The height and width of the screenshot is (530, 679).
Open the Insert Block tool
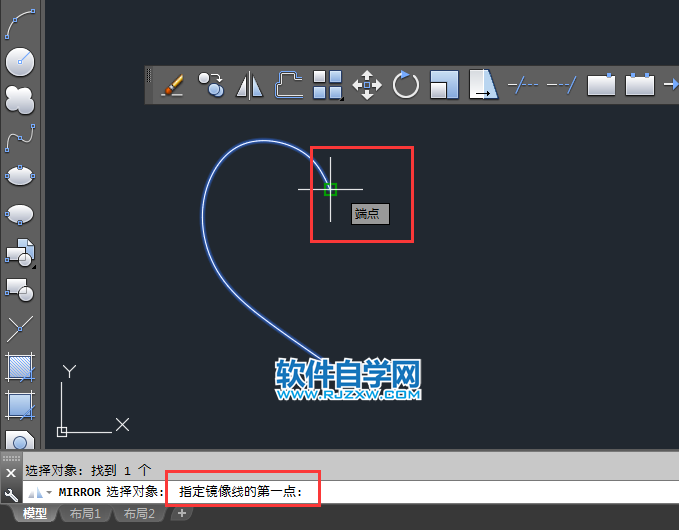tap(20, 252)
